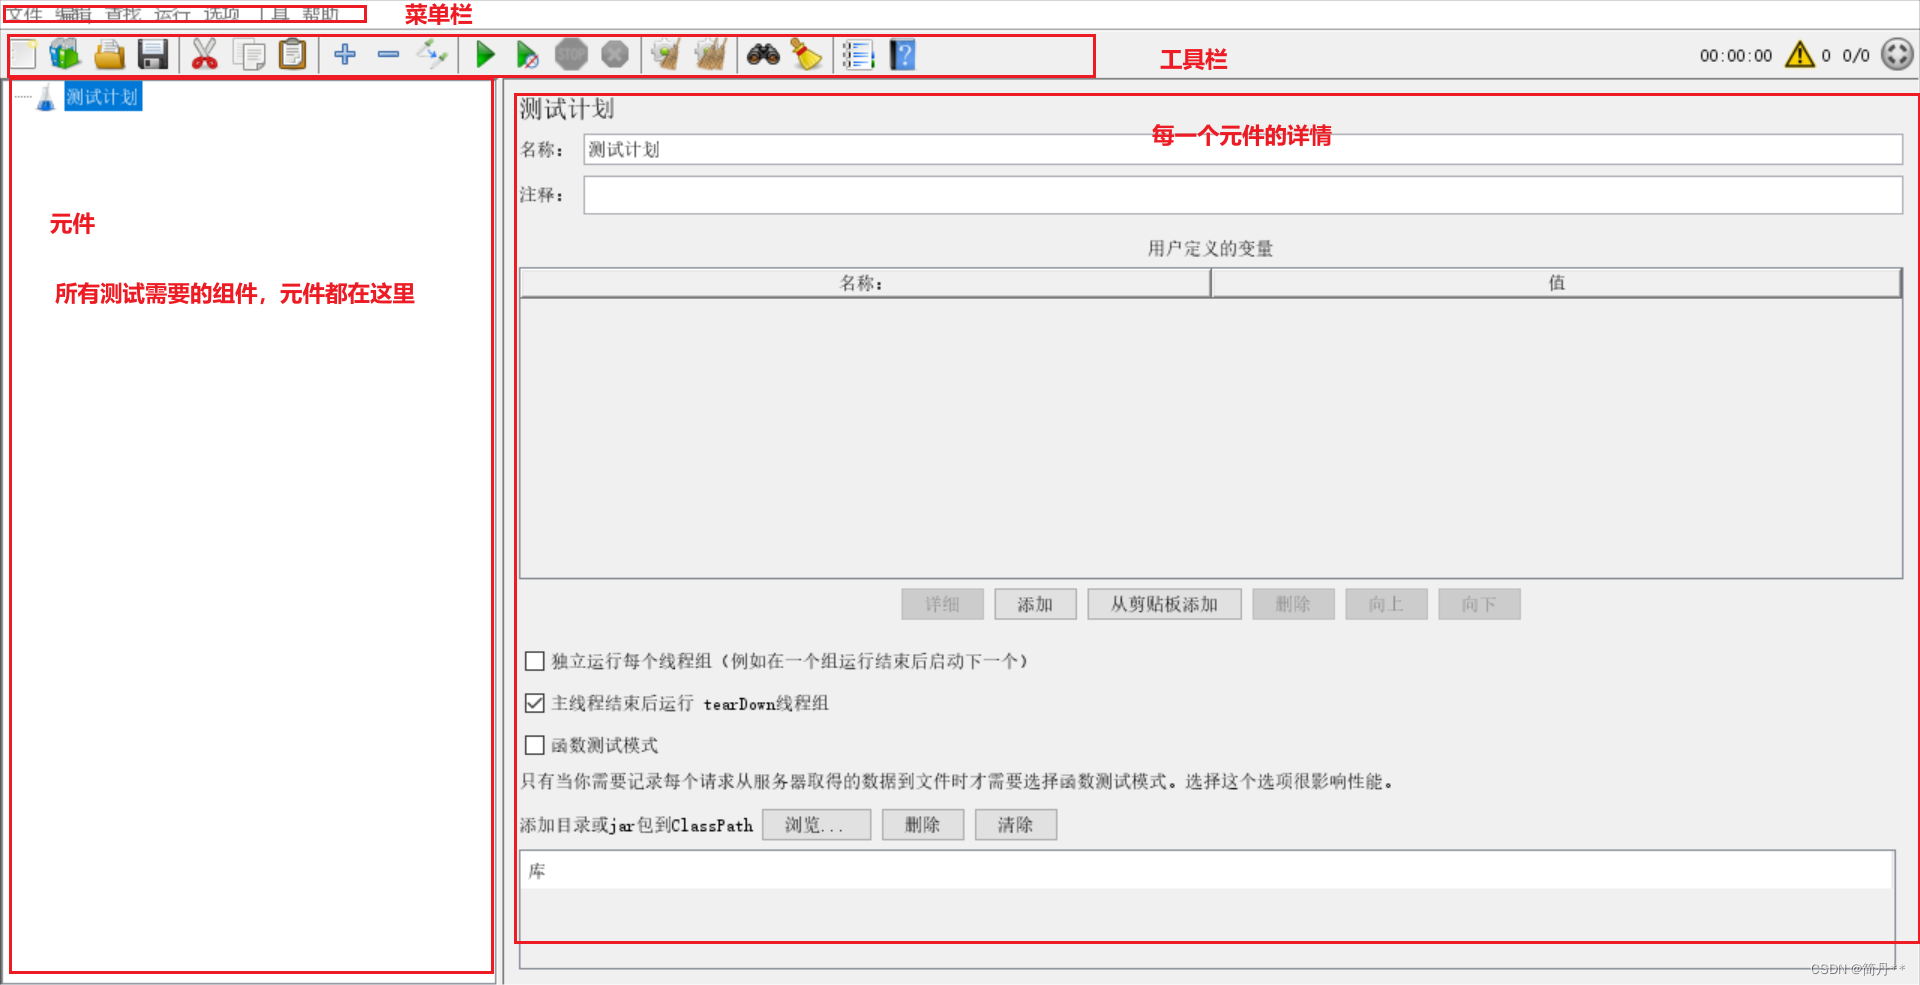
Task: Click the Toggle enable/disable arrows icon
Action: click(432, 53)
